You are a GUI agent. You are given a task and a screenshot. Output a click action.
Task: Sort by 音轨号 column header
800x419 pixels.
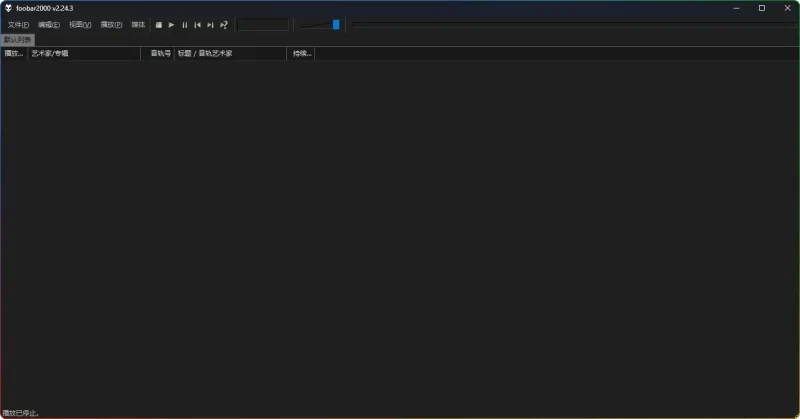(158, 53)
